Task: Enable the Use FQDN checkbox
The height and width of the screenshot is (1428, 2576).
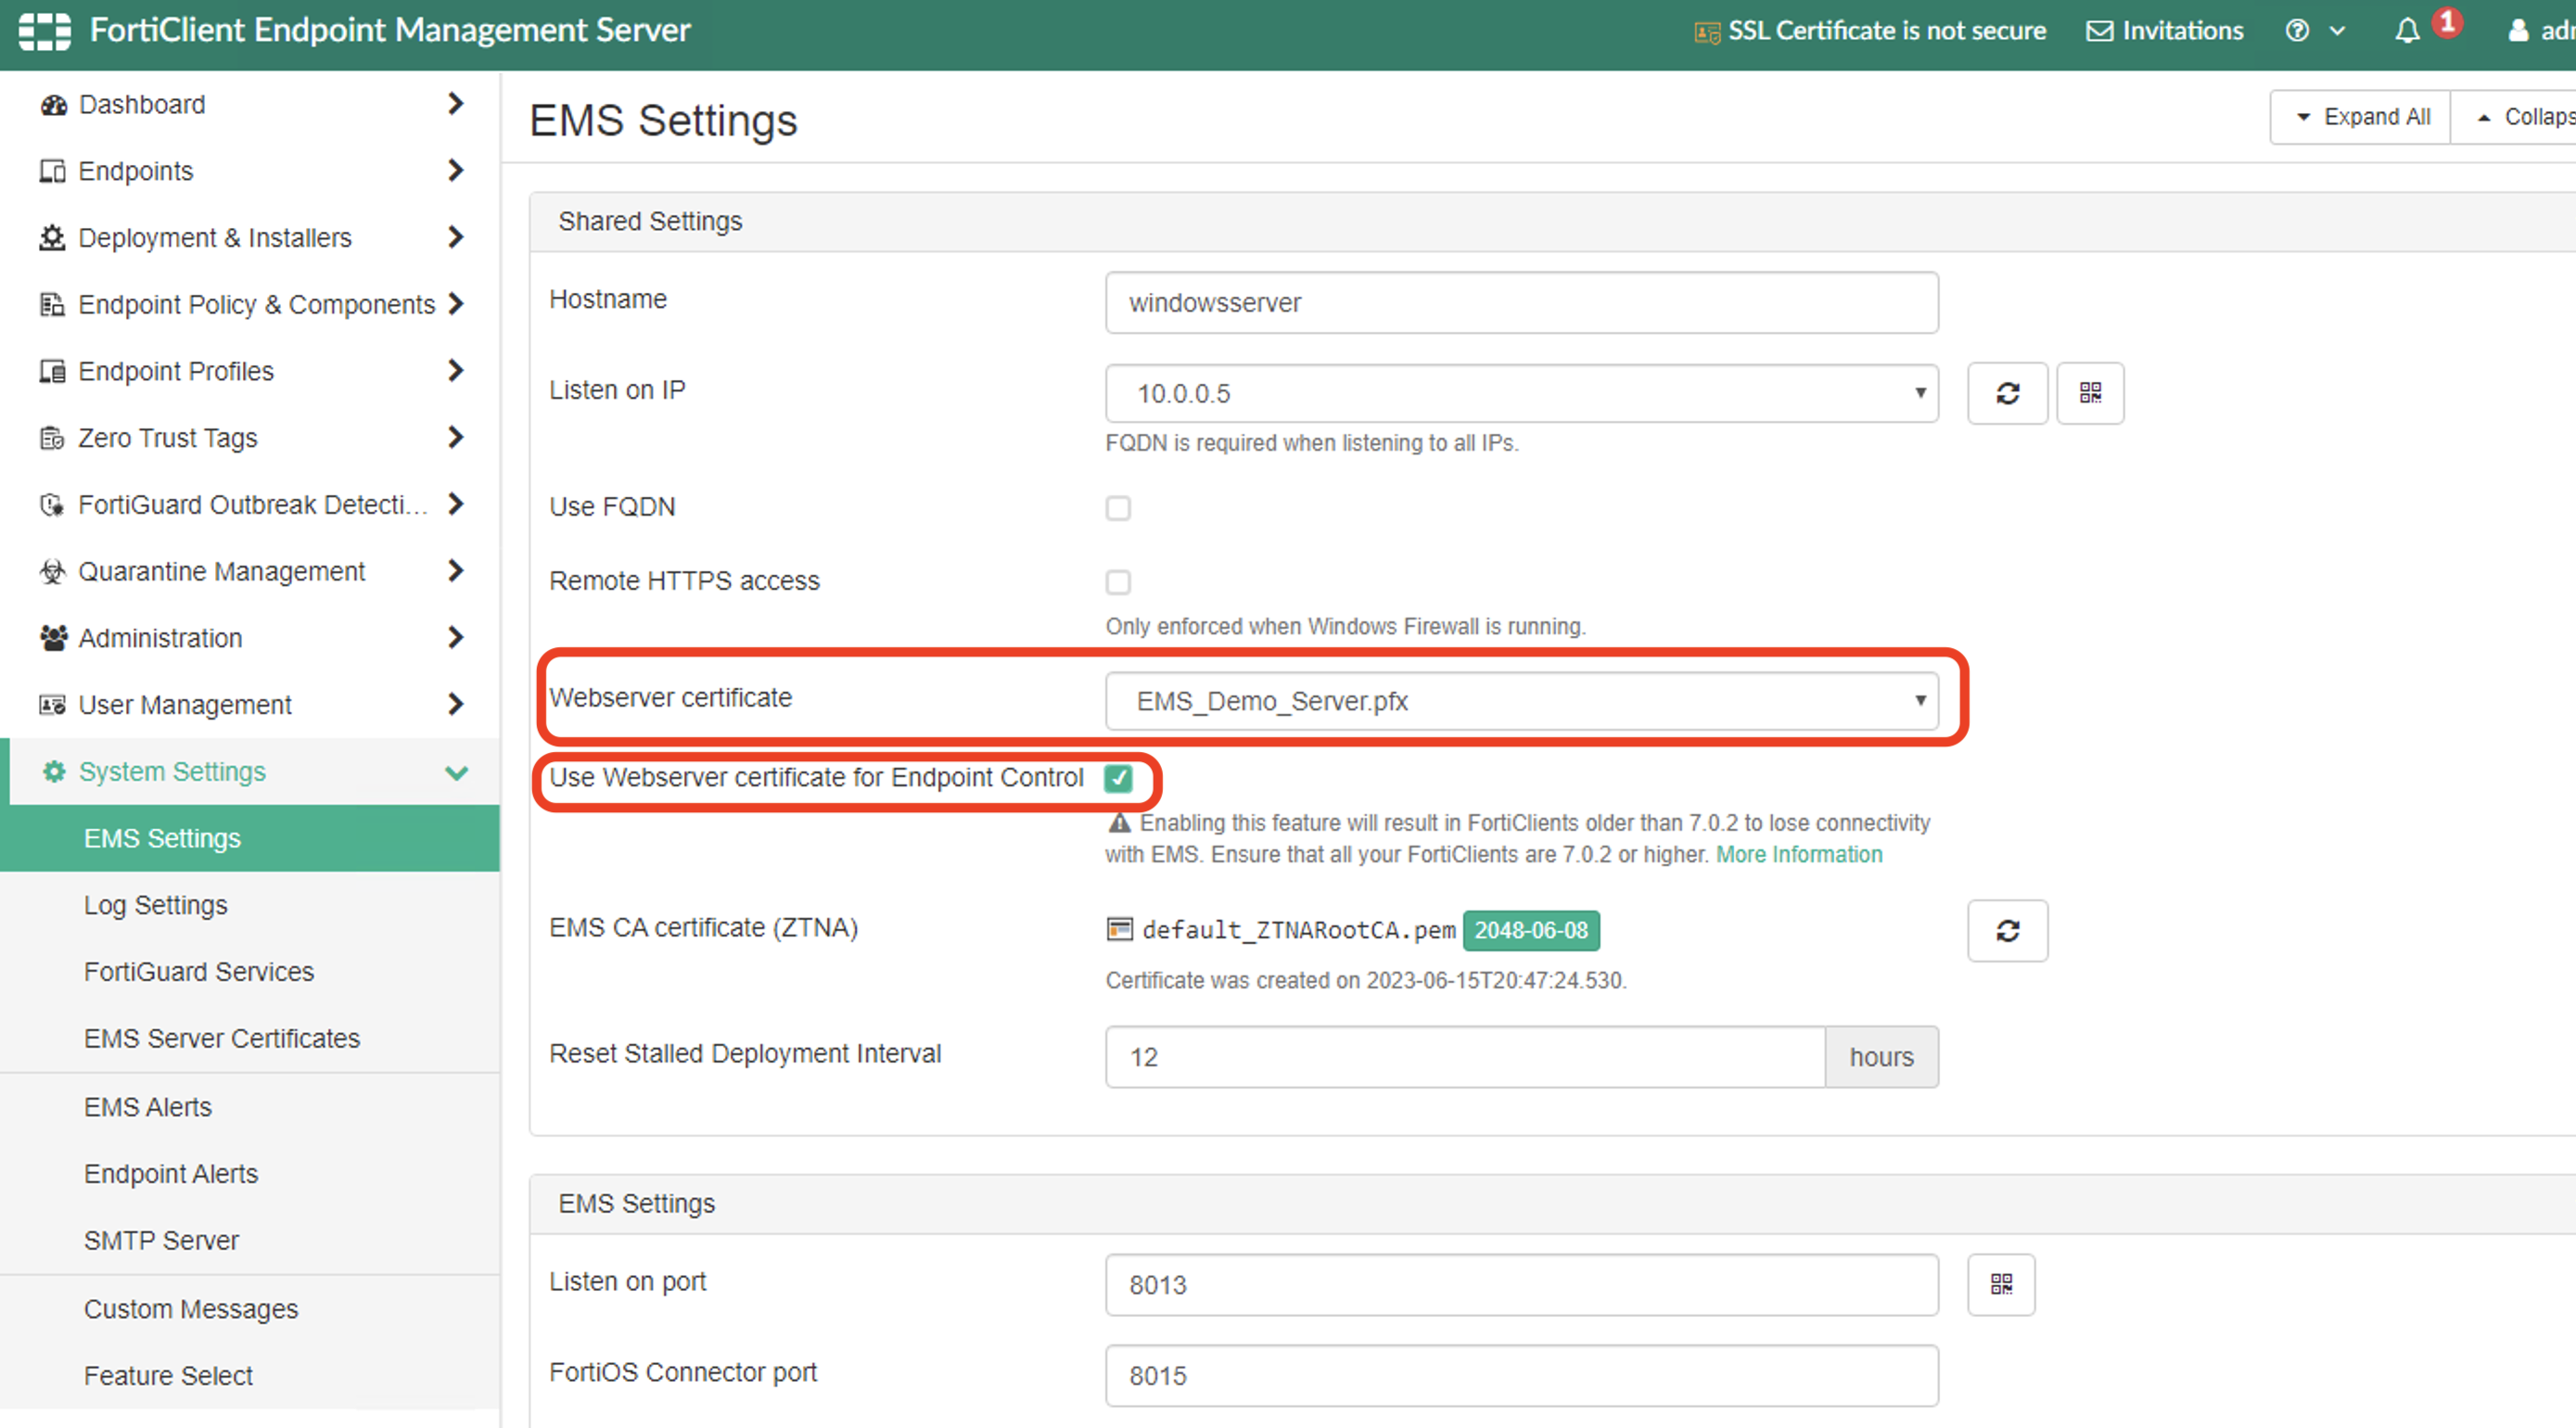Action: coord(1118,508)
